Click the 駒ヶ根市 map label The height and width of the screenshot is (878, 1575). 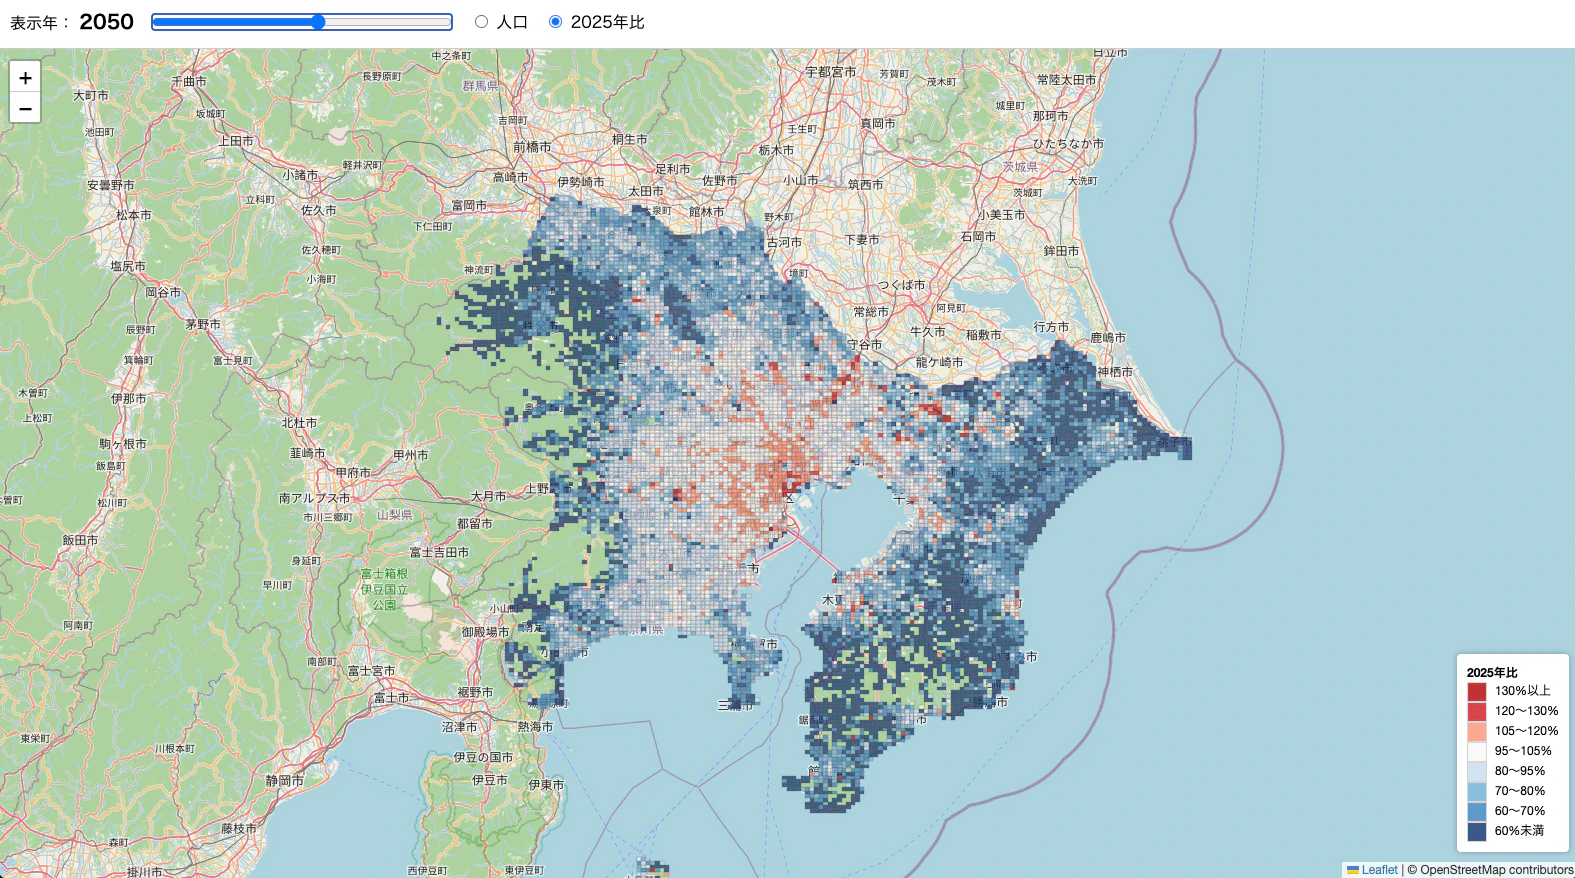point(123,444)
